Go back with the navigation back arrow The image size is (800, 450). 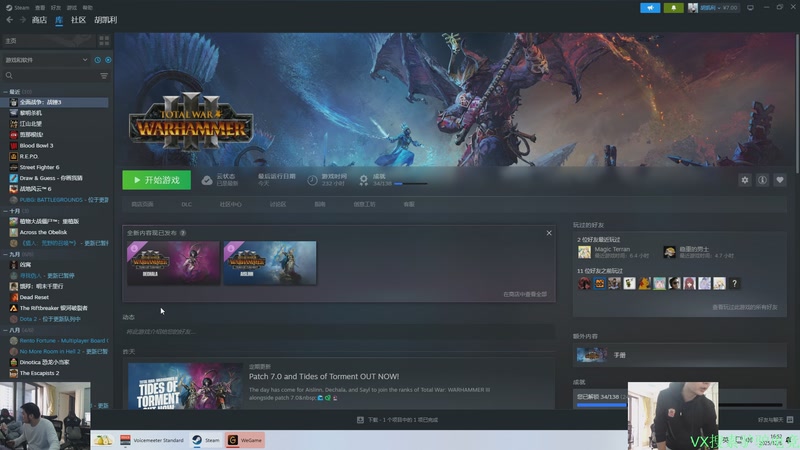pos(10,19)
